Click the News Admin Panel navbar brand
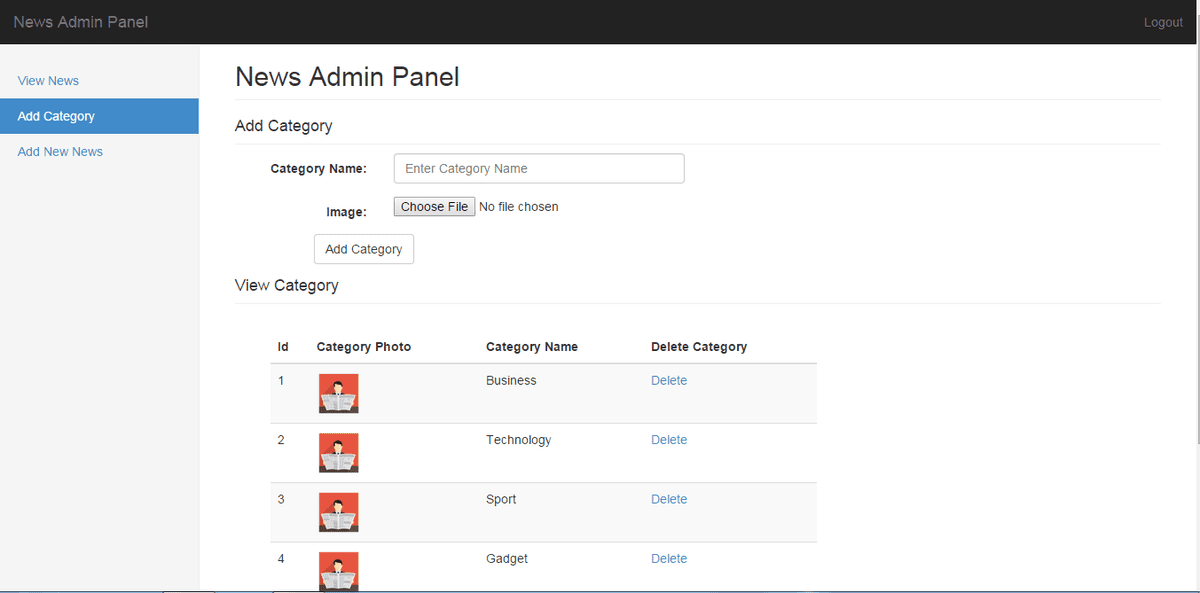The height and width of the screenshot is (593, 1200). [81, 22]
